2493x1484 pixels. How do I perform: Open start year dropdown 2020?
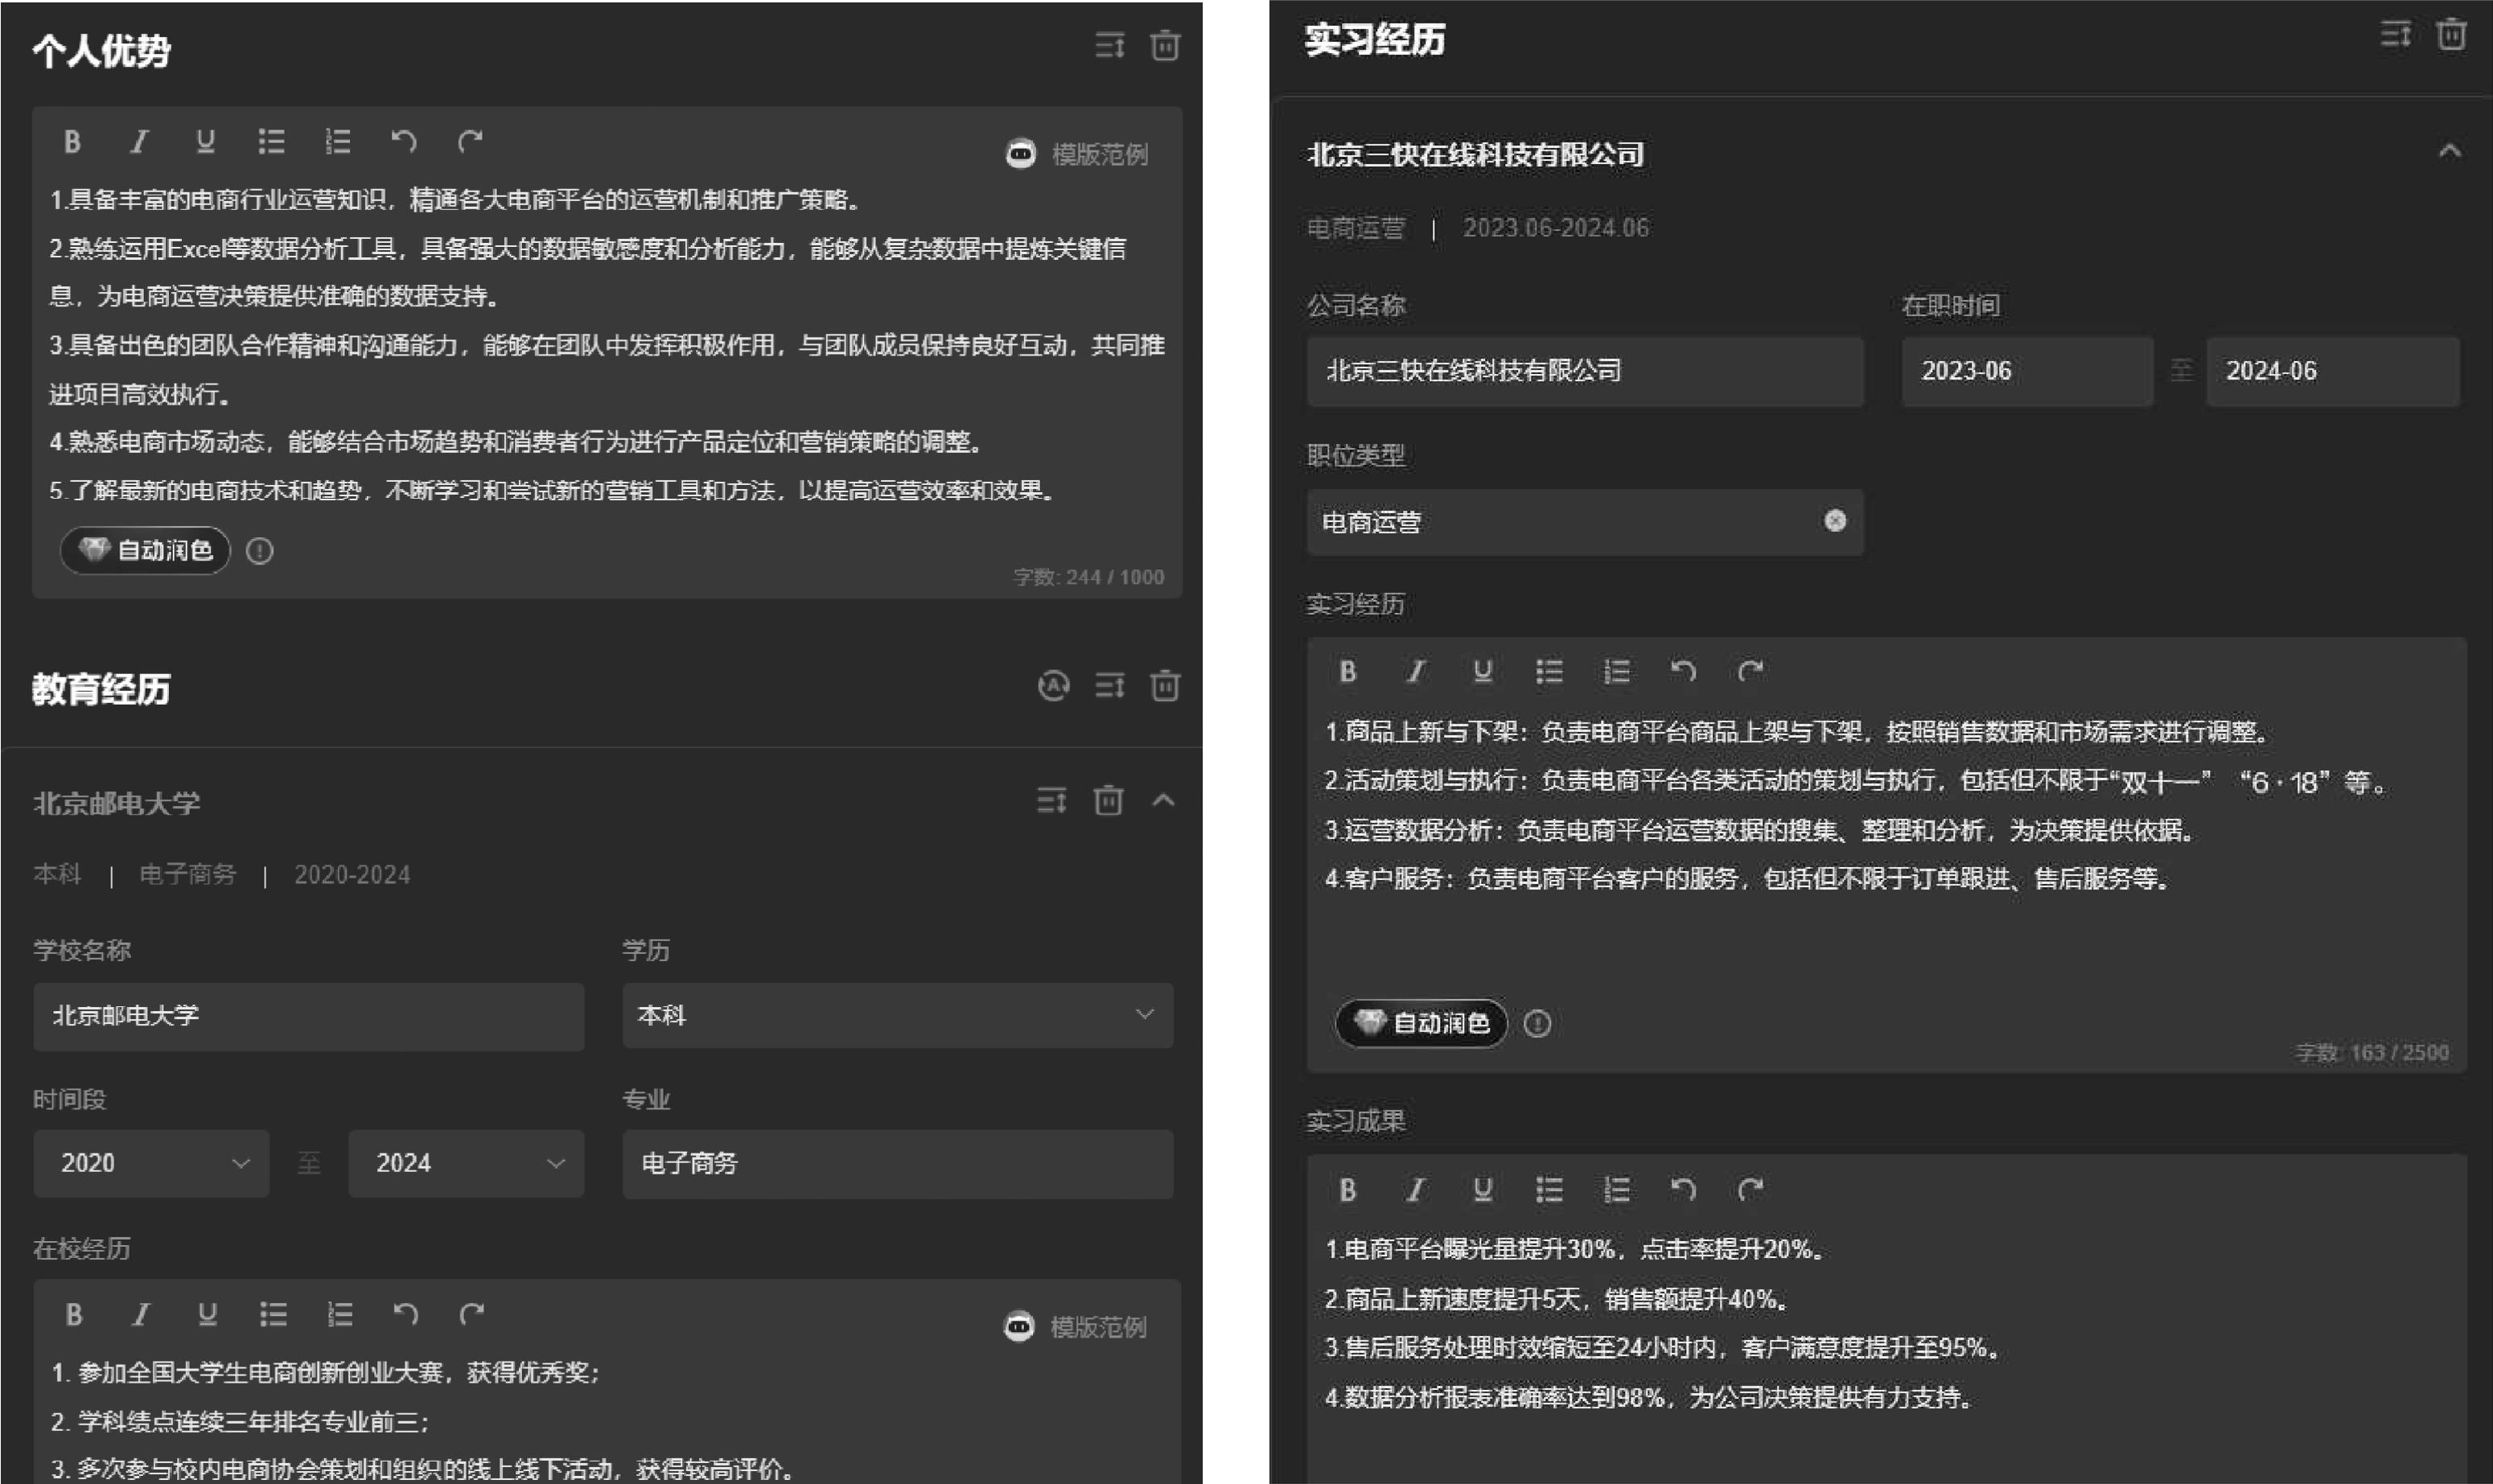point(151,1163)
